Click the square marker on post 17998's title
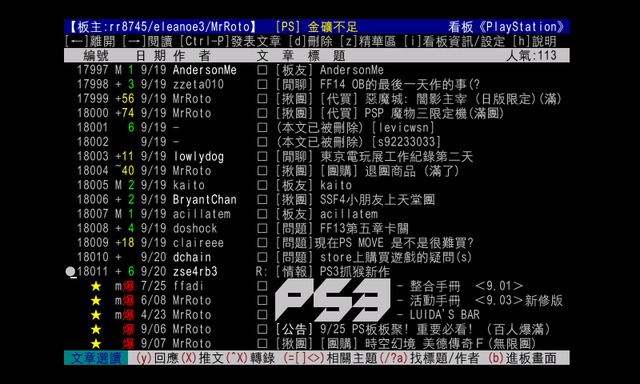The height and width of the screenshot is (384, 640). click(x=262, y=84)
